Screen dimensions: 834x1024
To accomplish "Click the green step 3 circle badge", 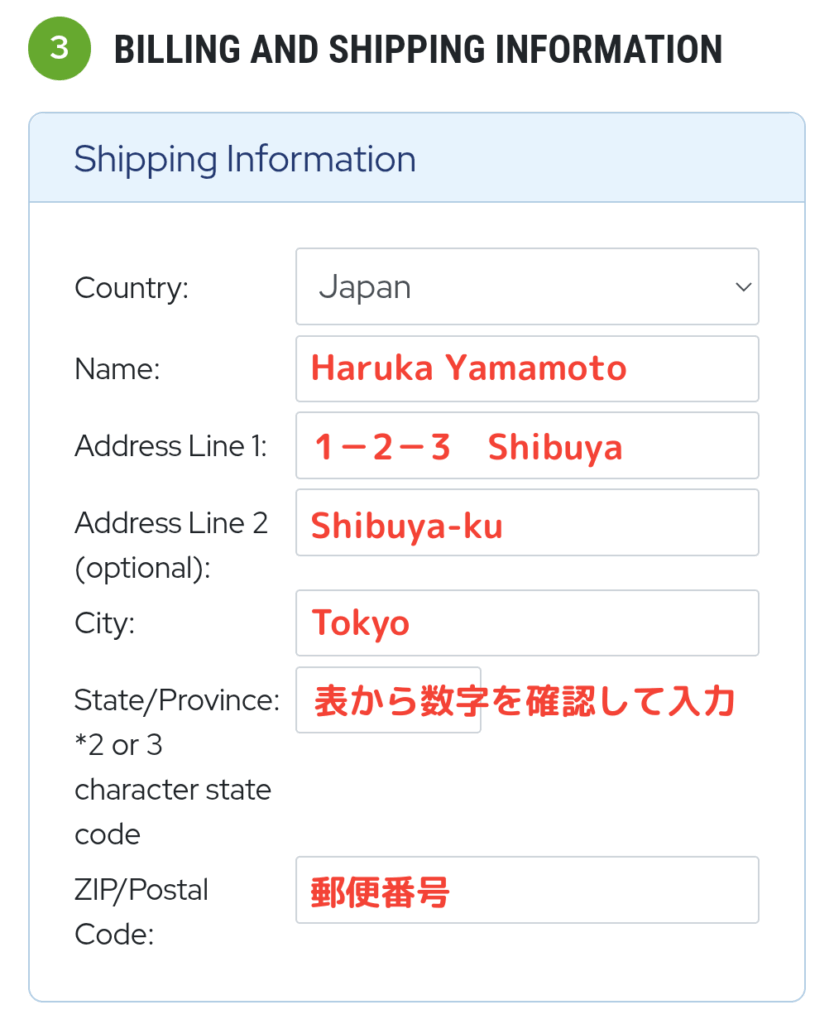I will click(59, 49).
